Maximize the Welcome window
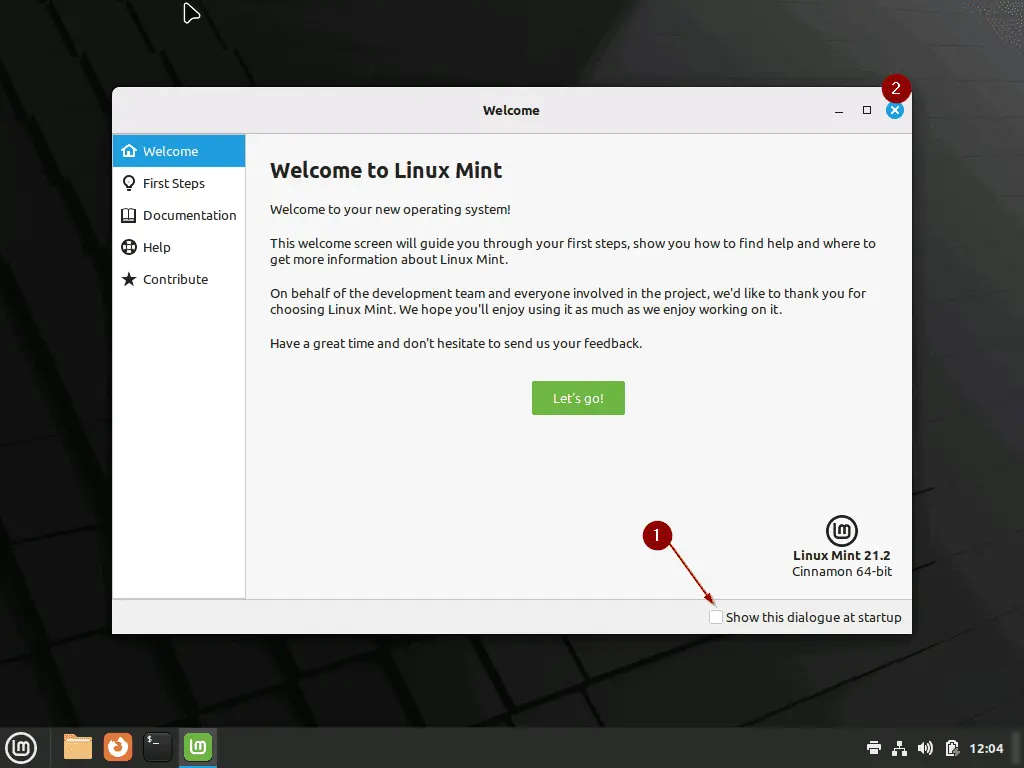The height and width of the screenshot is (768, 1024). 867,110
